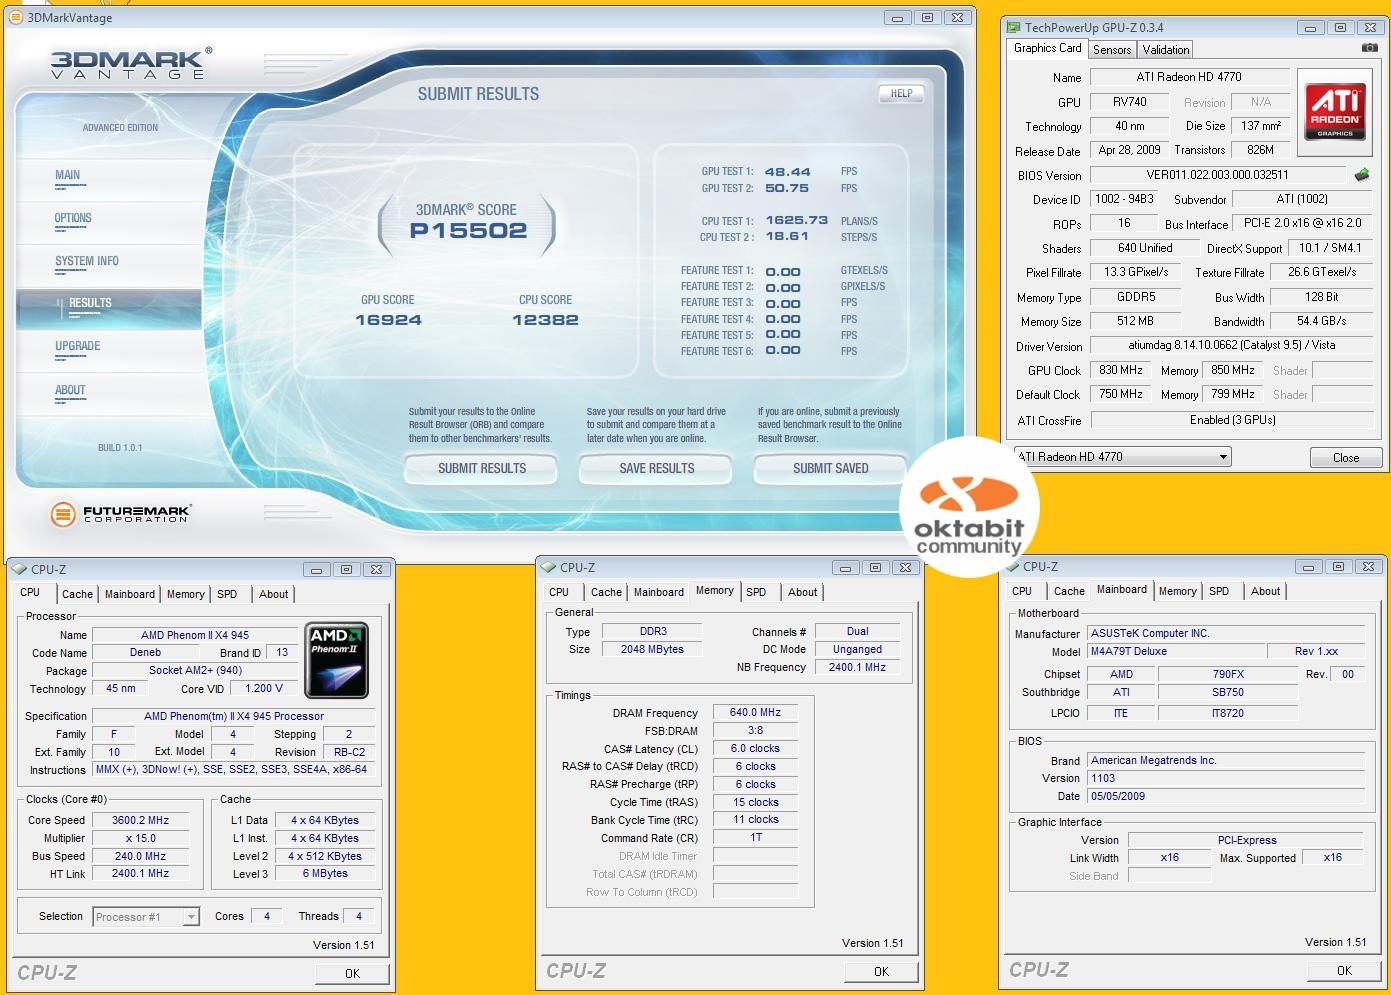The width and height of the screenshot is (1391, 995).
Task: Click the BIOS Version field in GPU-Z
Action: pyautogui.click(x=1217, y=175)
